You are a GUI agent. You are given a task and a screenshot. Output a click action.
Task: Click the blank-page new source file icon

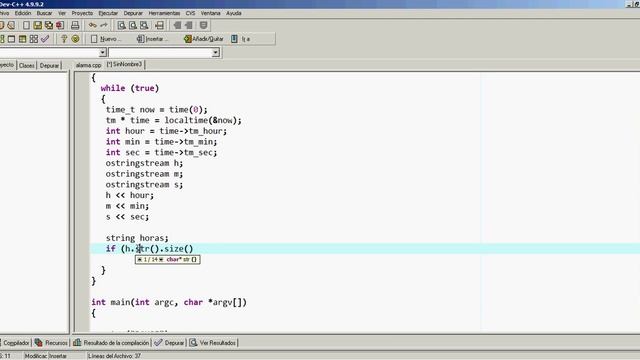26,25
